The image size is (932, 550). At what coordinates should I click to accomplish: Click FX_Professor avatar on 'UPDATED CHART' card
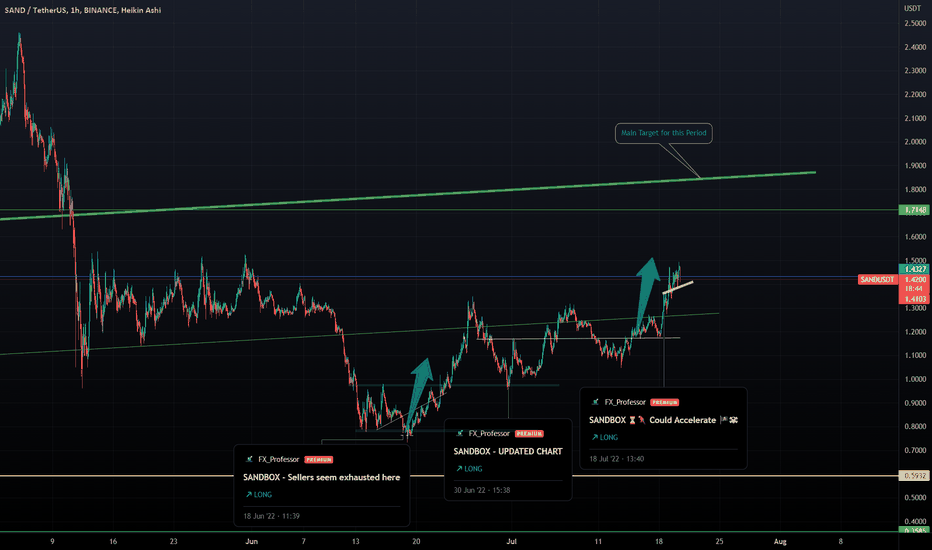click(x=459, y=433)
